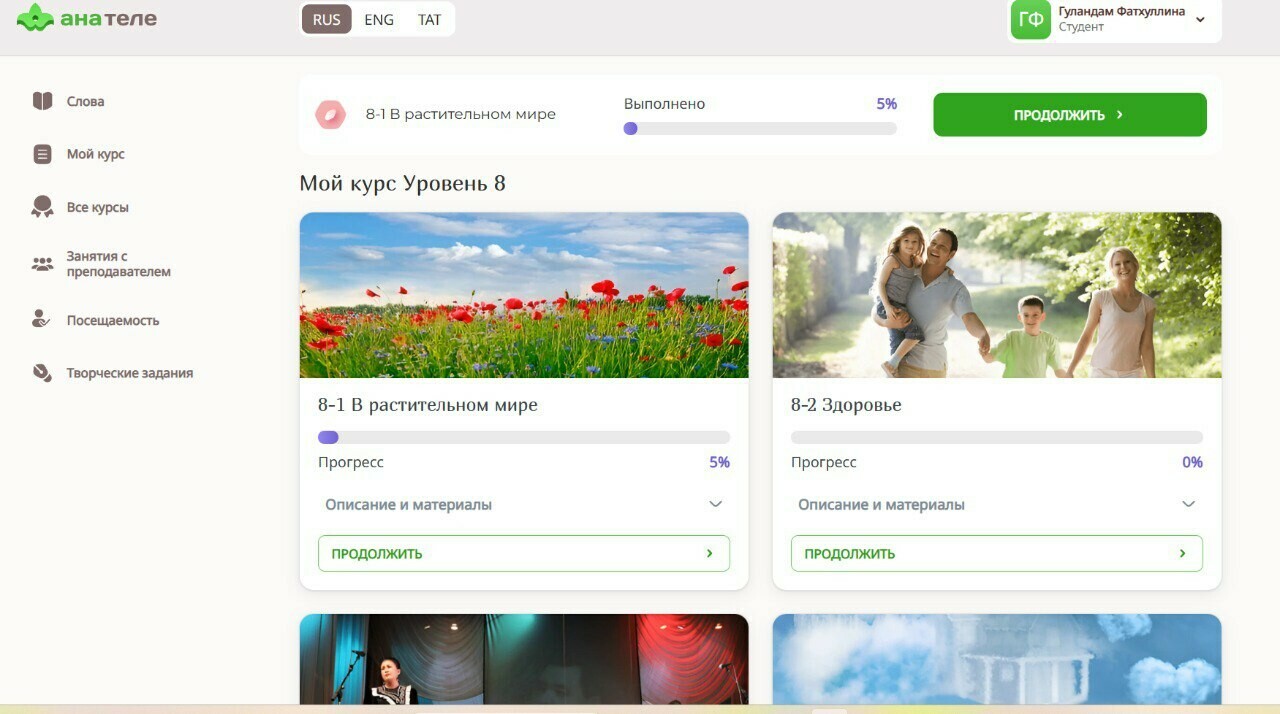Click the pink course icon beside 8-1 banner
The image size is (1280, 714).
click(x=330, y=115)
